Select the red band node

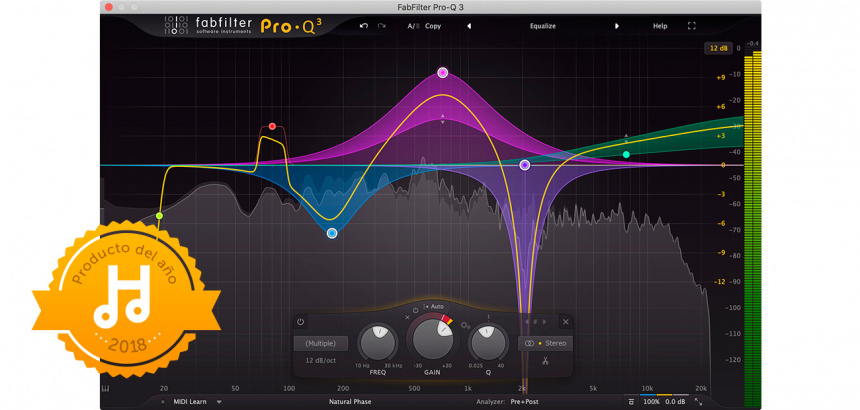coord(272,127)
